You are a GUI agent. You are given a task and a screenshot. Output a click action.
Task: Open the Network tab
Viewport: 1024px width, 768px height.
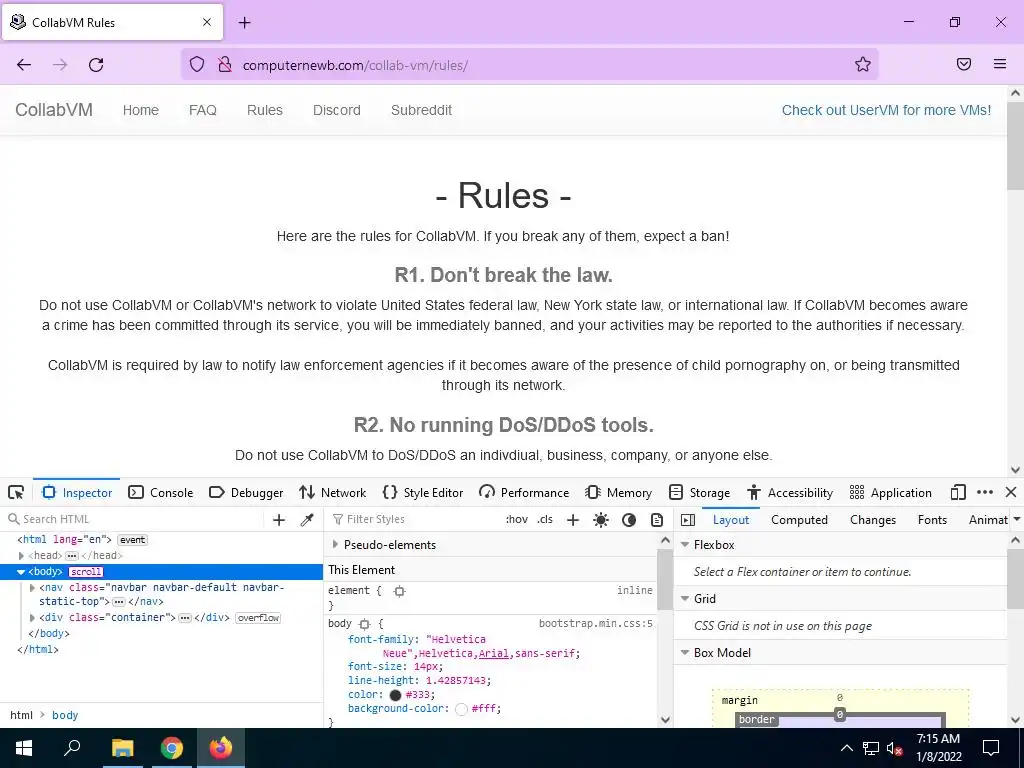click(x=332, y=492)
